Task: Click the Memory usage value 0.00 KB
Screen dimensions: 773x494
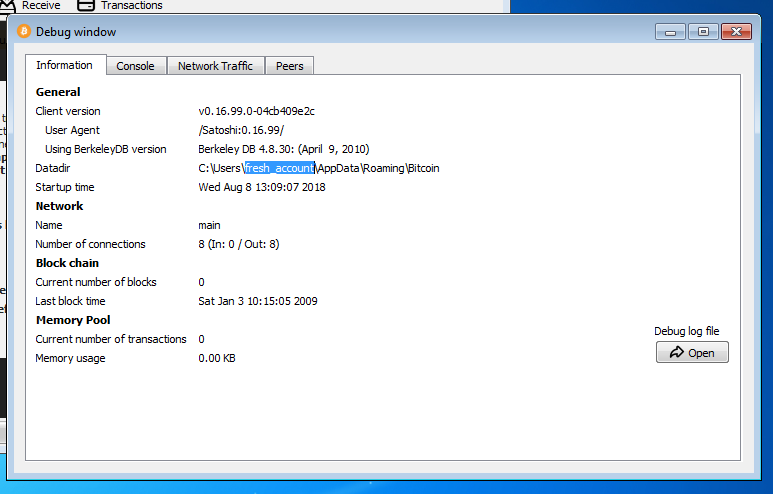Action: point(217,358)
